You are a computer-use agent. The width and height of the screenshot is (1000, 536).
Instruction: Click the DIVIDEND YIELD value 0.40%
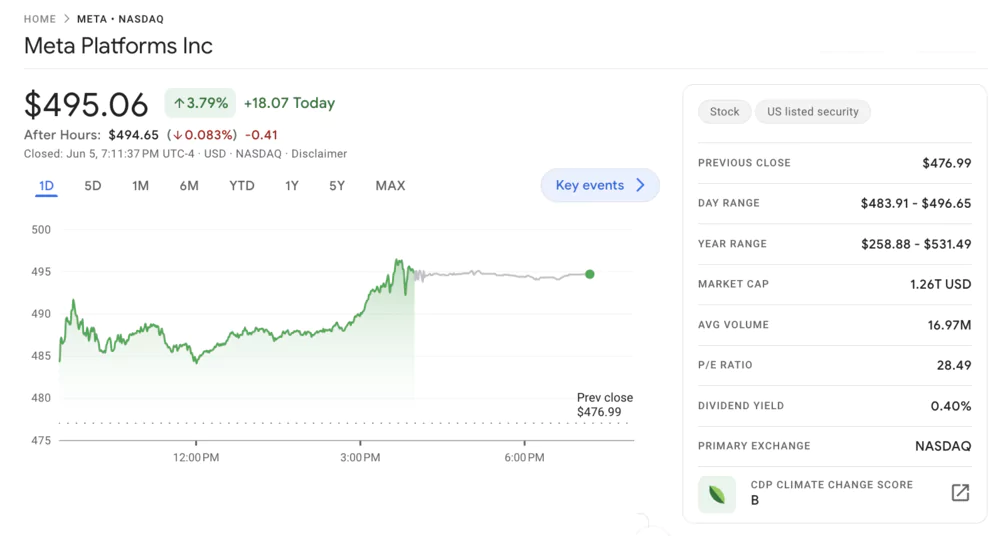[951, 406]
